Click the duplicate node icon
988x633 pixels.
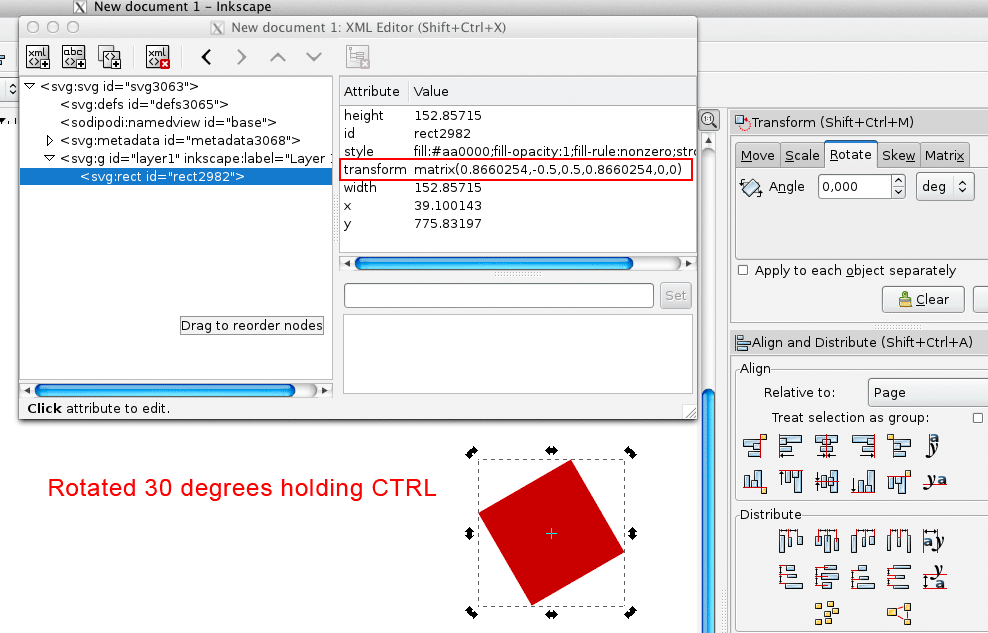pyautogui.click(x=109, y=56)
